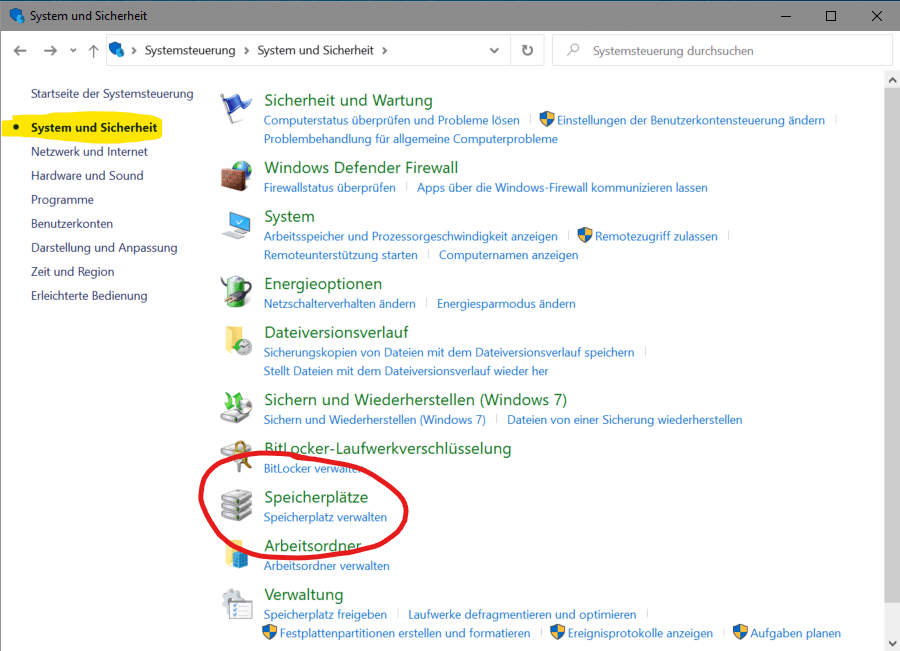Image resolution: width=900 pixels, height=651 pixels.
Task: Click Problembehandlung für allgemeine Computerprobleme link
Action: 410,139
